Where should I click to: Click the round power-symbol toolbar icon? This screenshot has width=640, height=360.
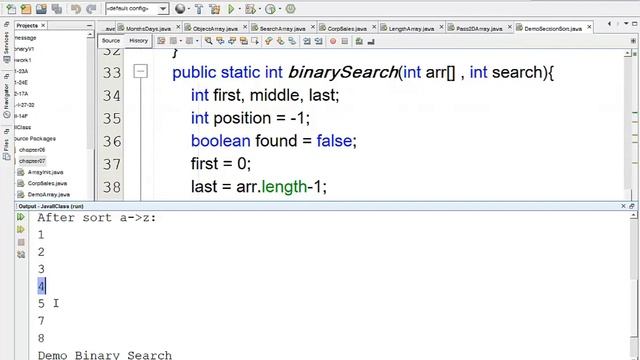(290, 9)
